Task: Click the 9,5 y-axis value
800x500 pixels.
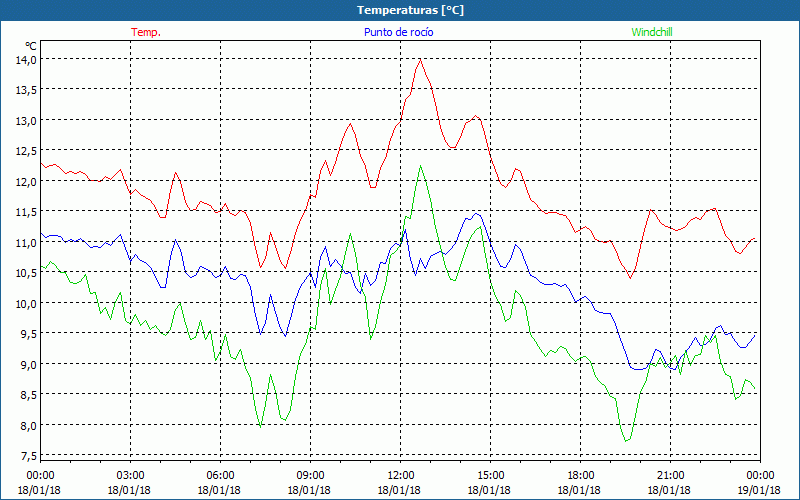Action: (x=29, y=334)
